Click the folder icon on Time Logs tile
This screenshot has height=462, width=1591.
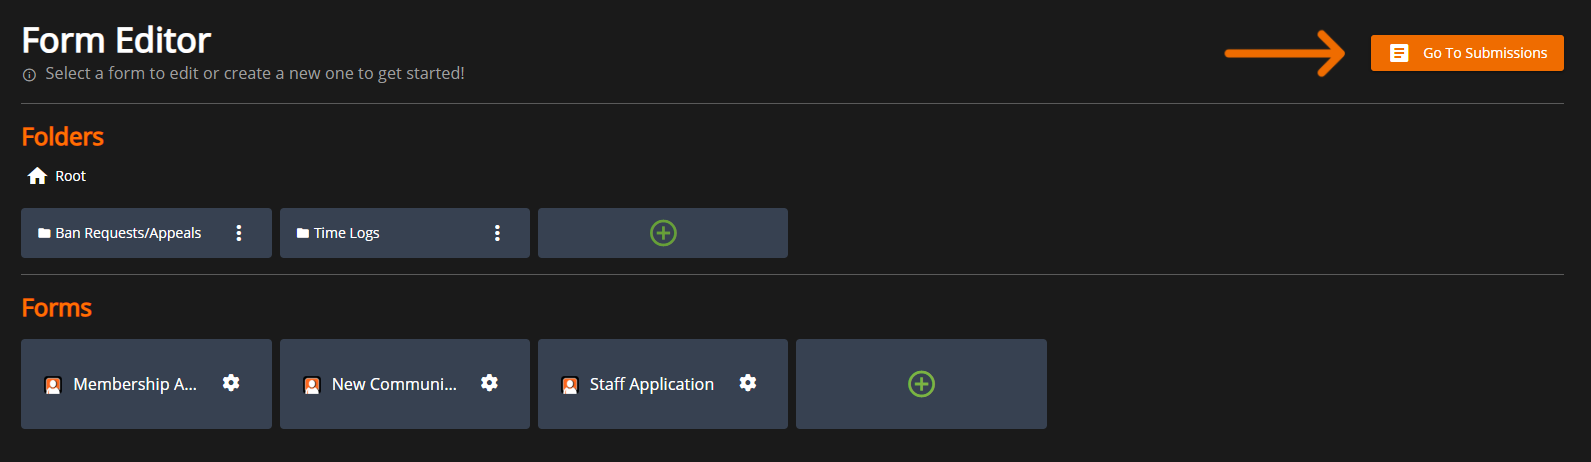303,233
